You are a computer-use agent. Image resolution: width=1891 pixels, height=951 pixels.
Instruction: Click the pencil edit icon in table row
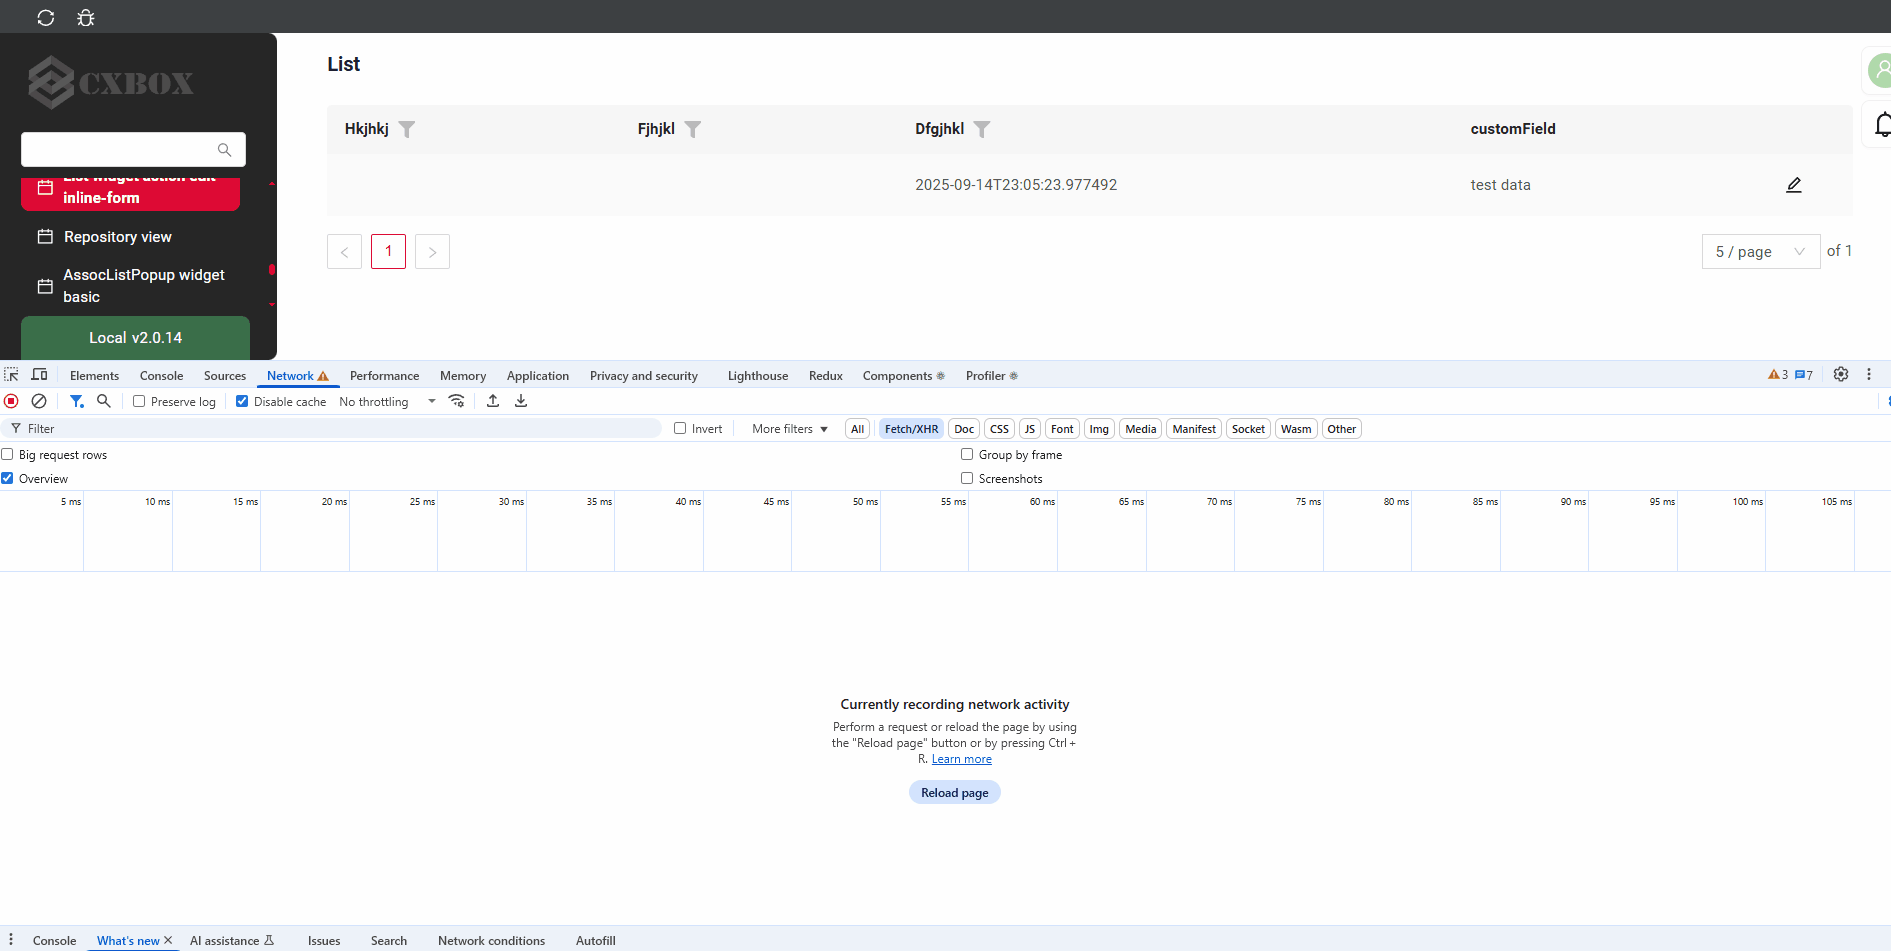[x=1793, y=185]
